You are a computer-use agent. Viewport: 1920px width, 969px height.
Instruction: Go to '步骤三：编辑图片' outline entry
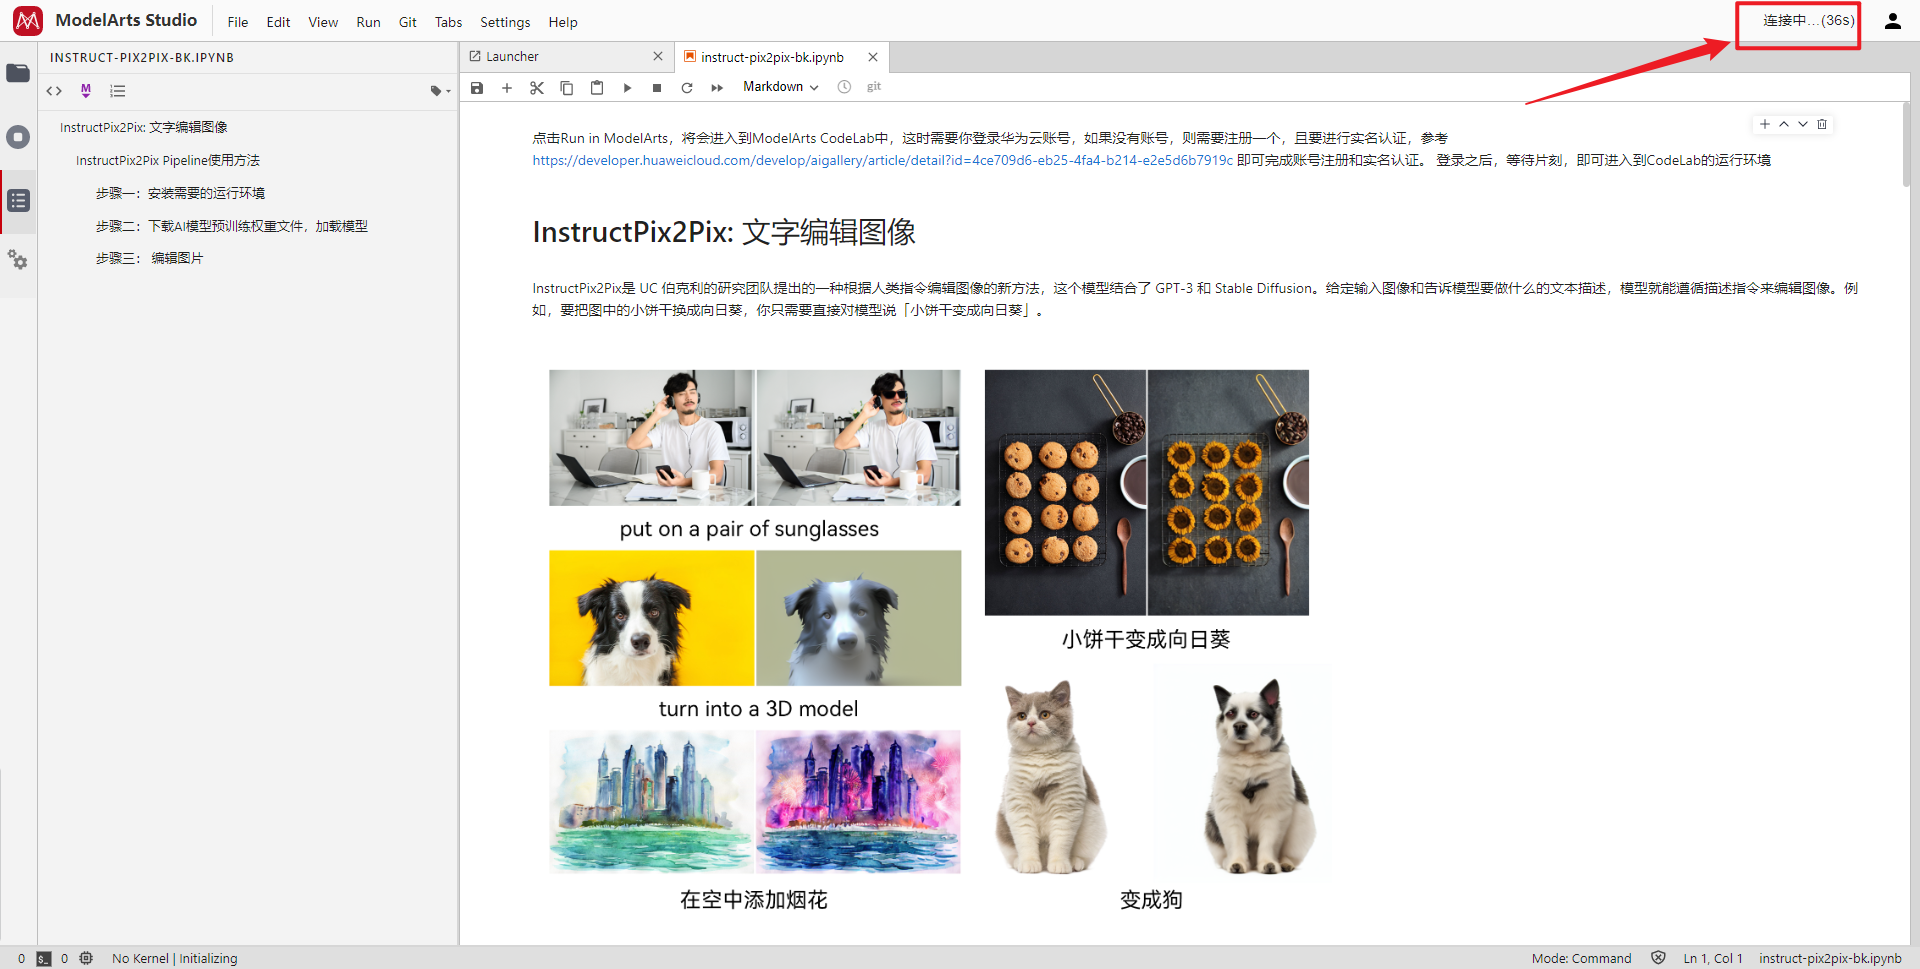click(149, 258)
